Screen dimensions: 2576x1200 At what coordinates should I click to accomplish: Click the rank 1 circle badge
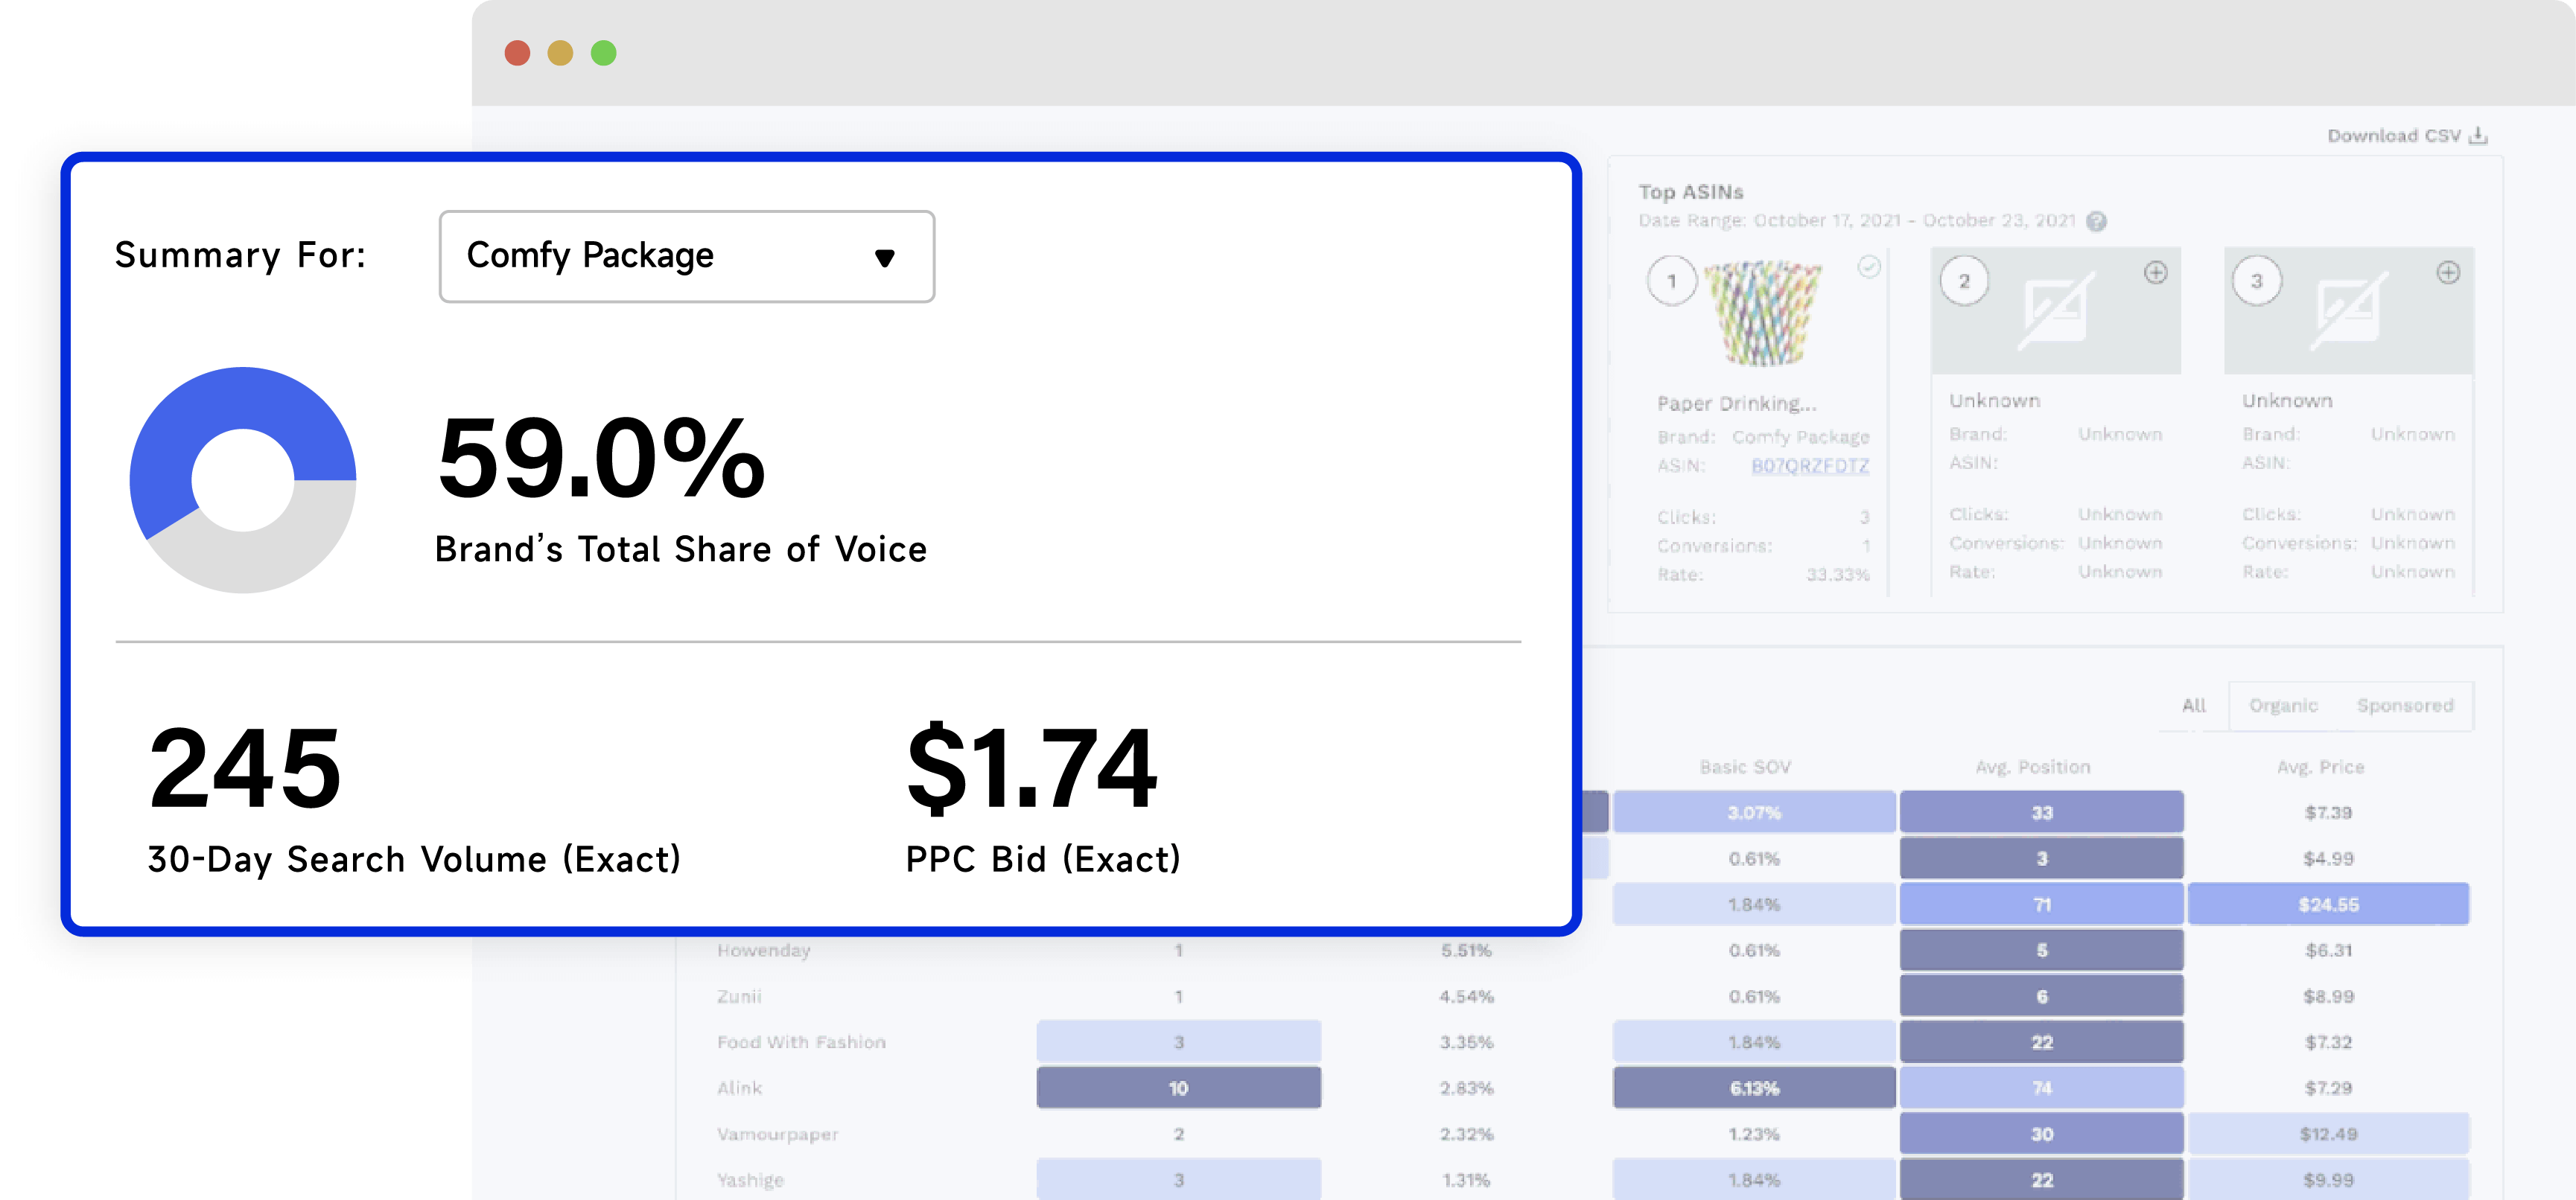[x=1671, y=281]
